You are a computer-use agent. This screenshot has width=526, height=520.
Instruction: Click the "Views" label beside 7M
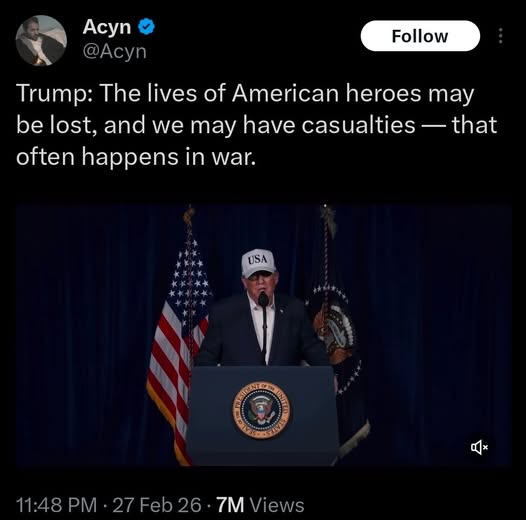coord(277,505)
